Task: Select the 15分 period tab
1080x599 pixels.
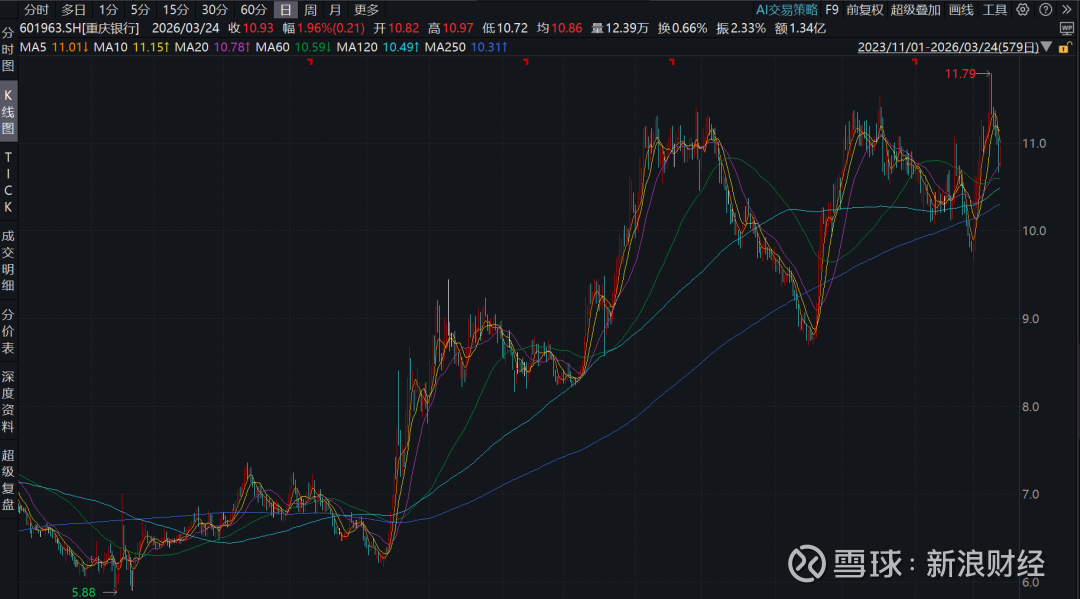Action: click(176, 10)
